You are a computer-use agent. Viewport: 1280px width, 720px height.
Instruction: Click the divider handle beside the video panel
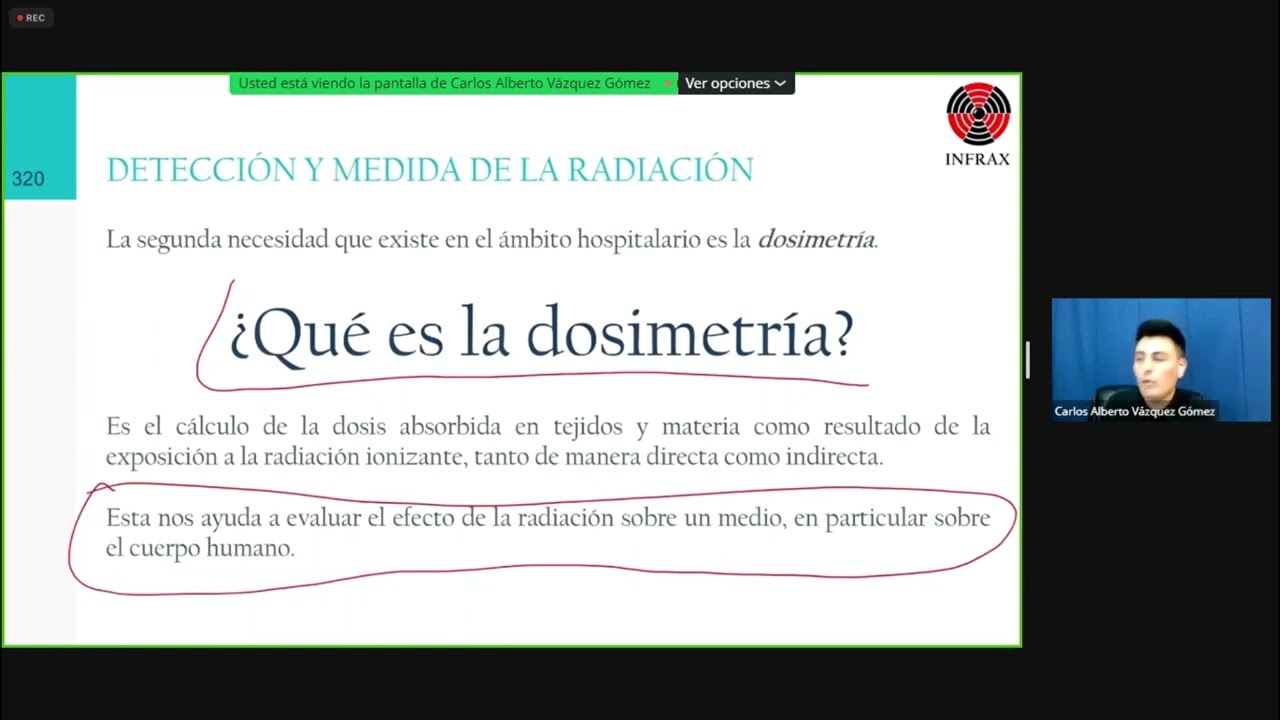1027,360
